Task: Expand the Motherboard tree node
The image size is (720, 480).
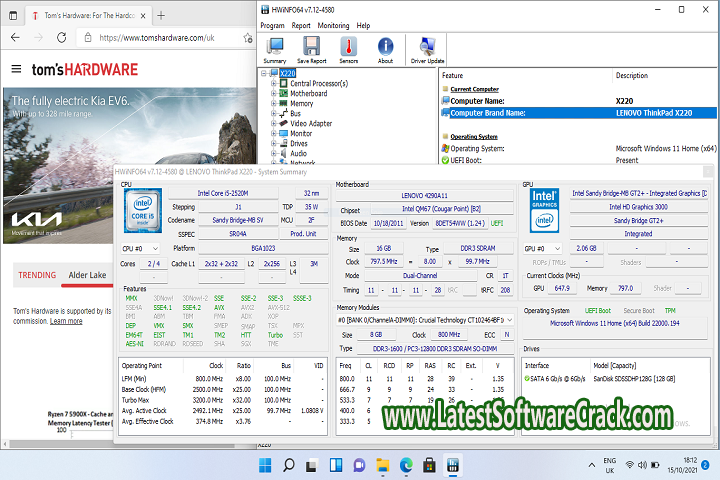Action: pyautogui.click(x=274, y=93)
